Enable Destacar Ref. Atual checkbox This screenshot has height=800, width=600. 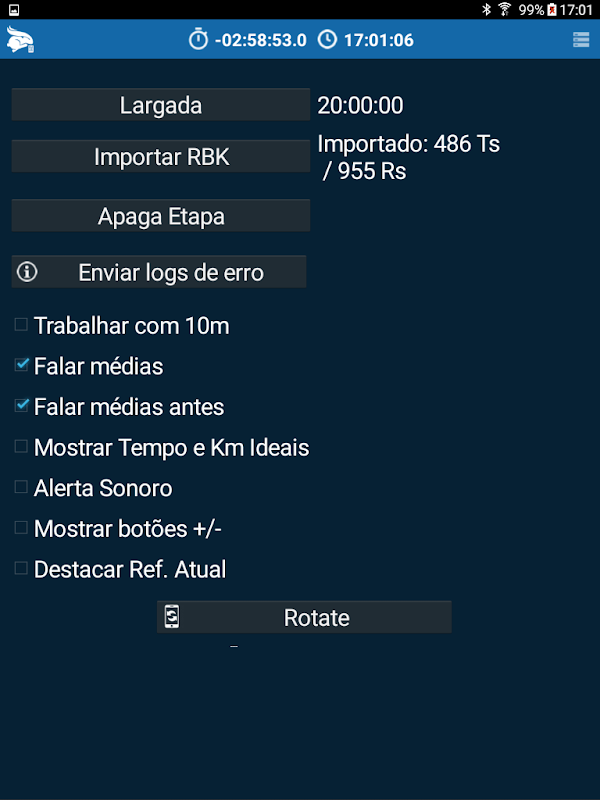click(21, 569)
